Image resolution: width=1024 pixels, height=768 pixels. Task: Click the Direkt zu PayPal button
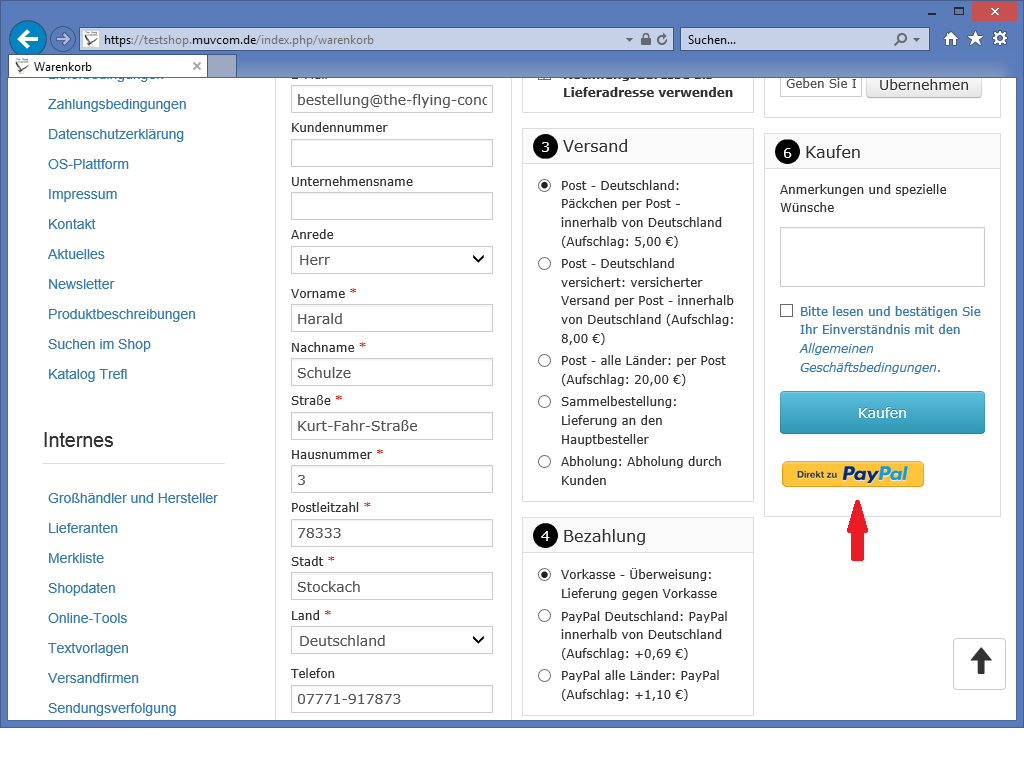tap(853, 474)
